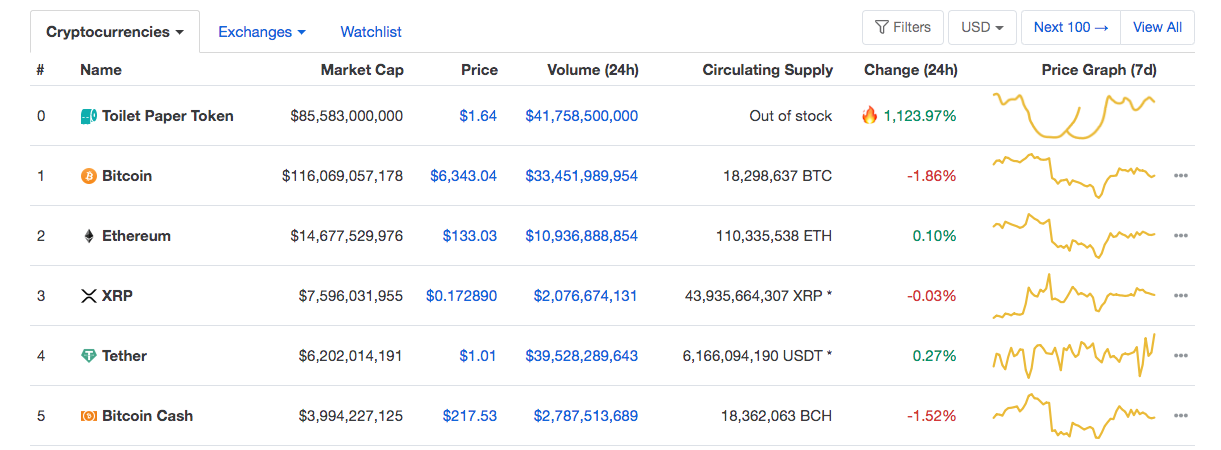1221x450 pixels.
Task: Click the fire icon beside 1,123.97%
Action: point(869,115)
